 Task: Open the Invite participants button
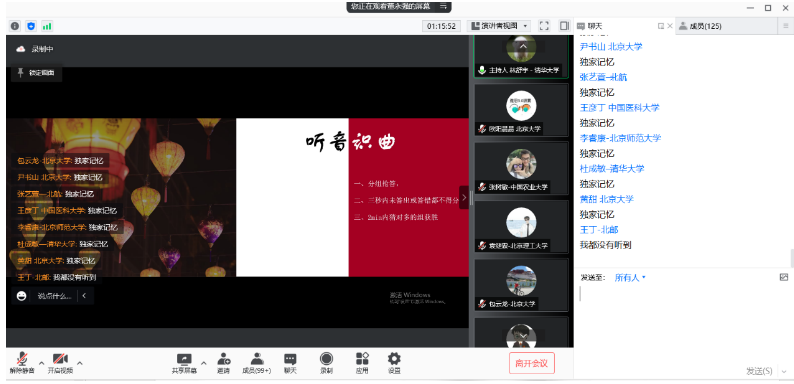(223, 363)
